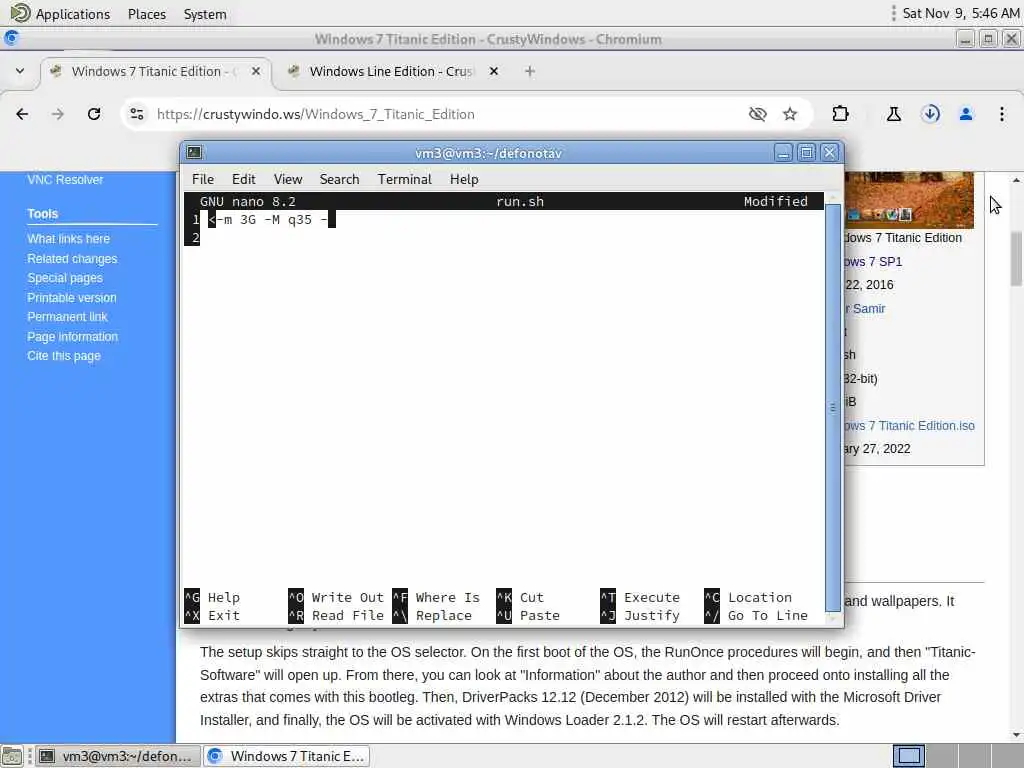The height and width of the screenshot is (768, 1024).
Task: Open Page information link
Action: (72, 337)
